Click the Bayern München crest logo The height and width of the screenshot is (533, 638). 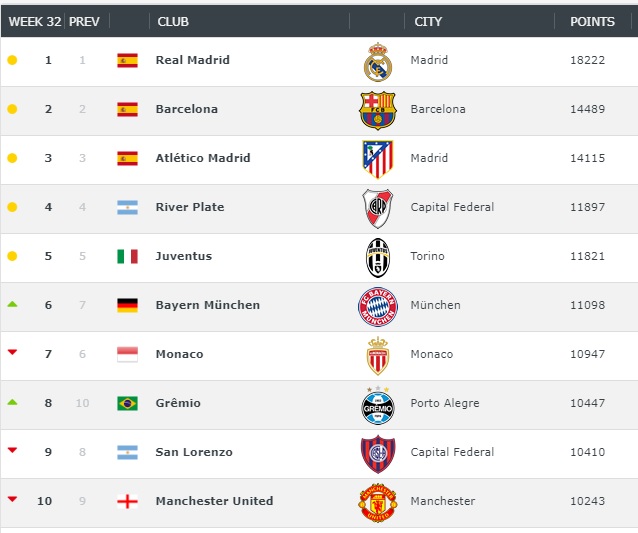(x=378, y=307)
